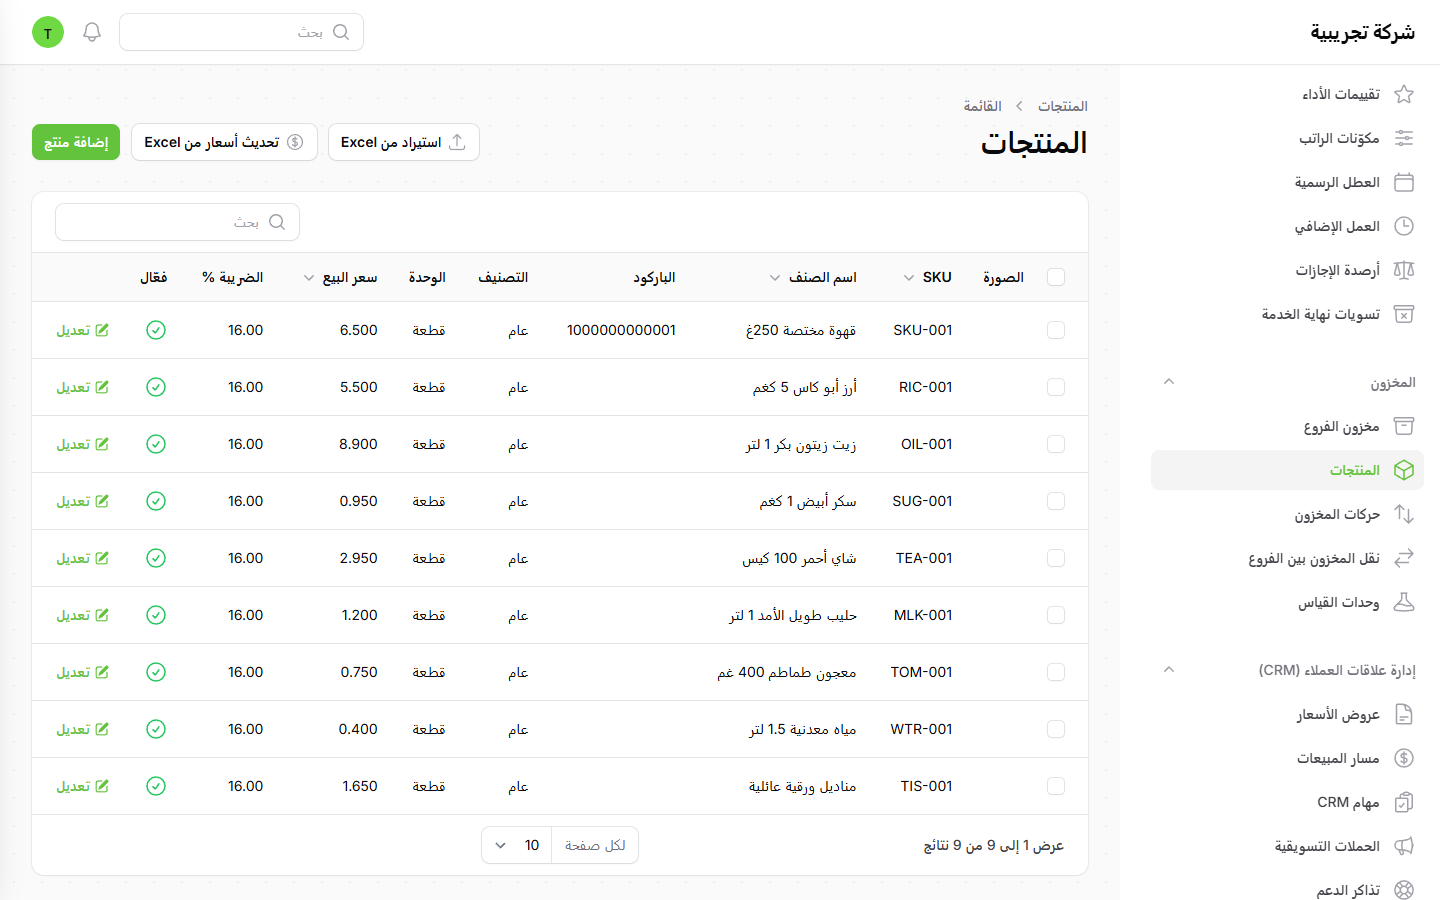Click the calendar icon beside العطل الرسمية
The width and height of the screenshot is (1440, 900).
(x=1404, y=182)
